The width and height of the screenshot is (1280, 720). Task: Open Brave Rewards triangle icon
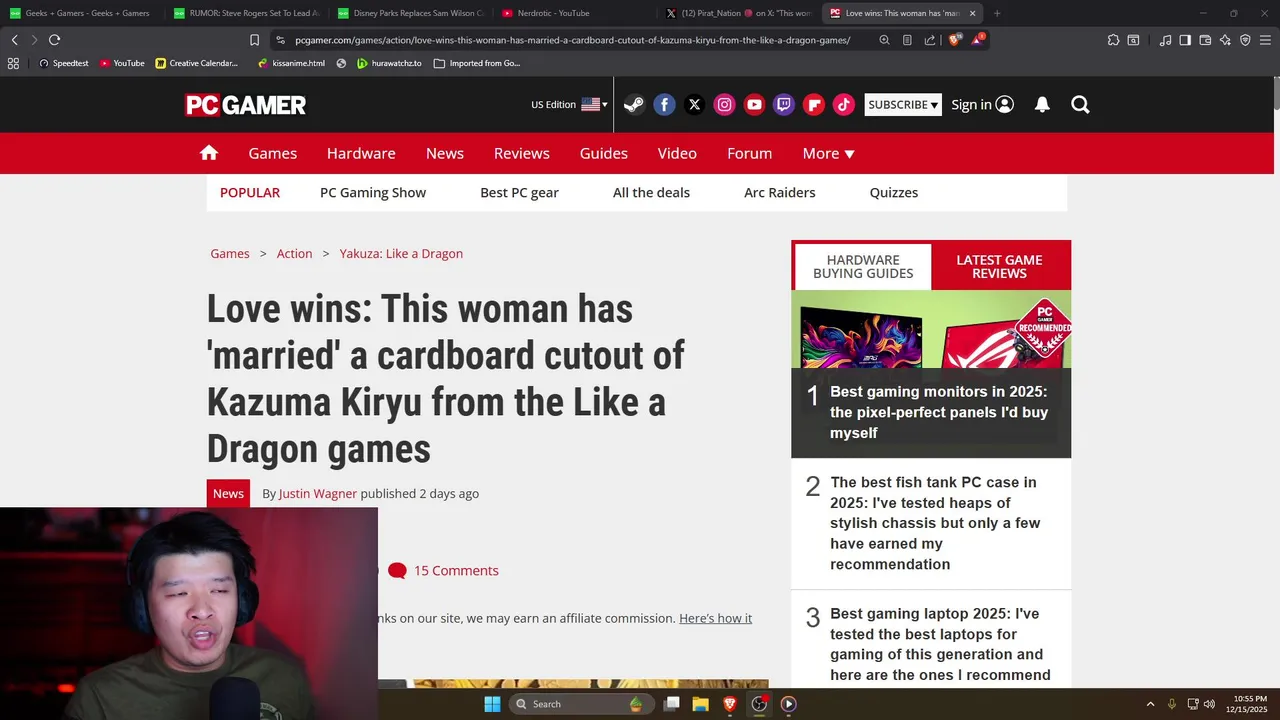point(978,40)
